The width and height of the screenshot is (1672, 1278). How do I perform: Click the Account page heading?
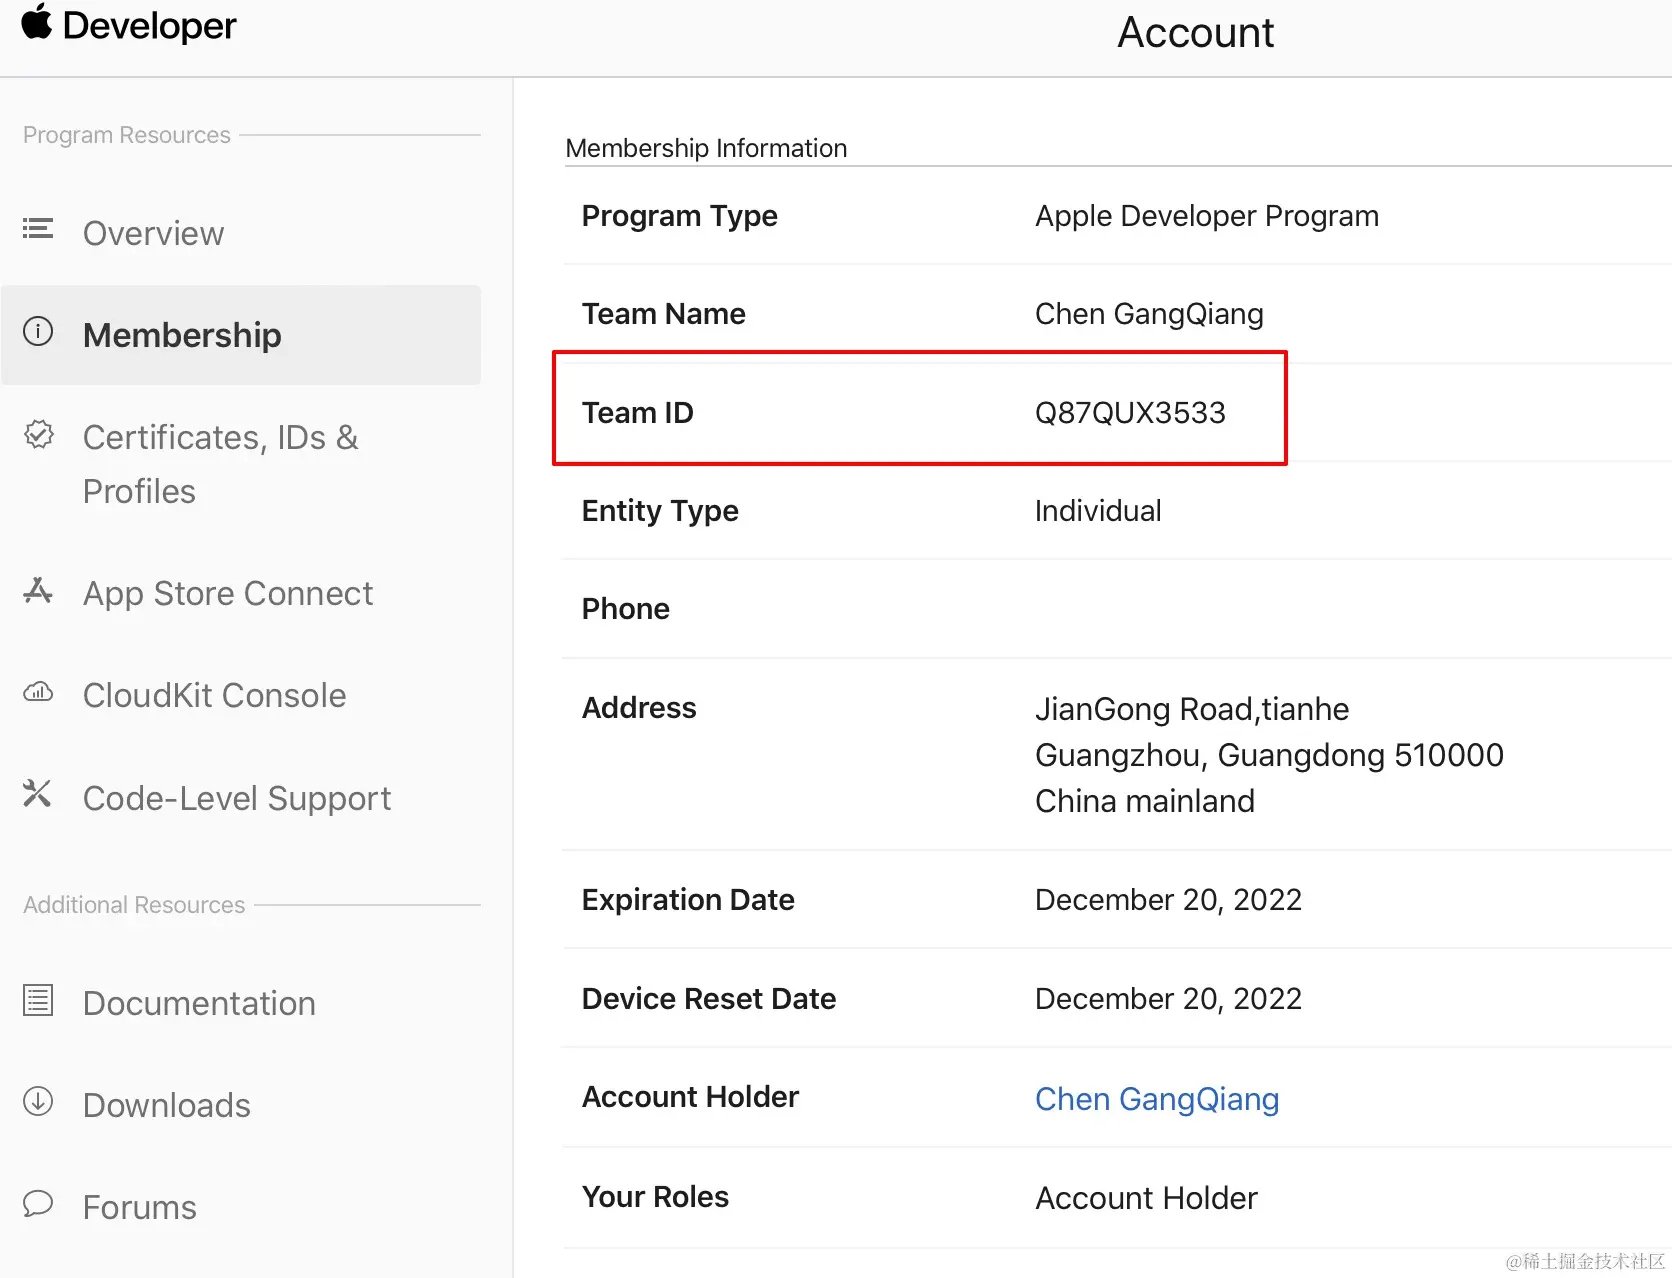pos(1195,33)
